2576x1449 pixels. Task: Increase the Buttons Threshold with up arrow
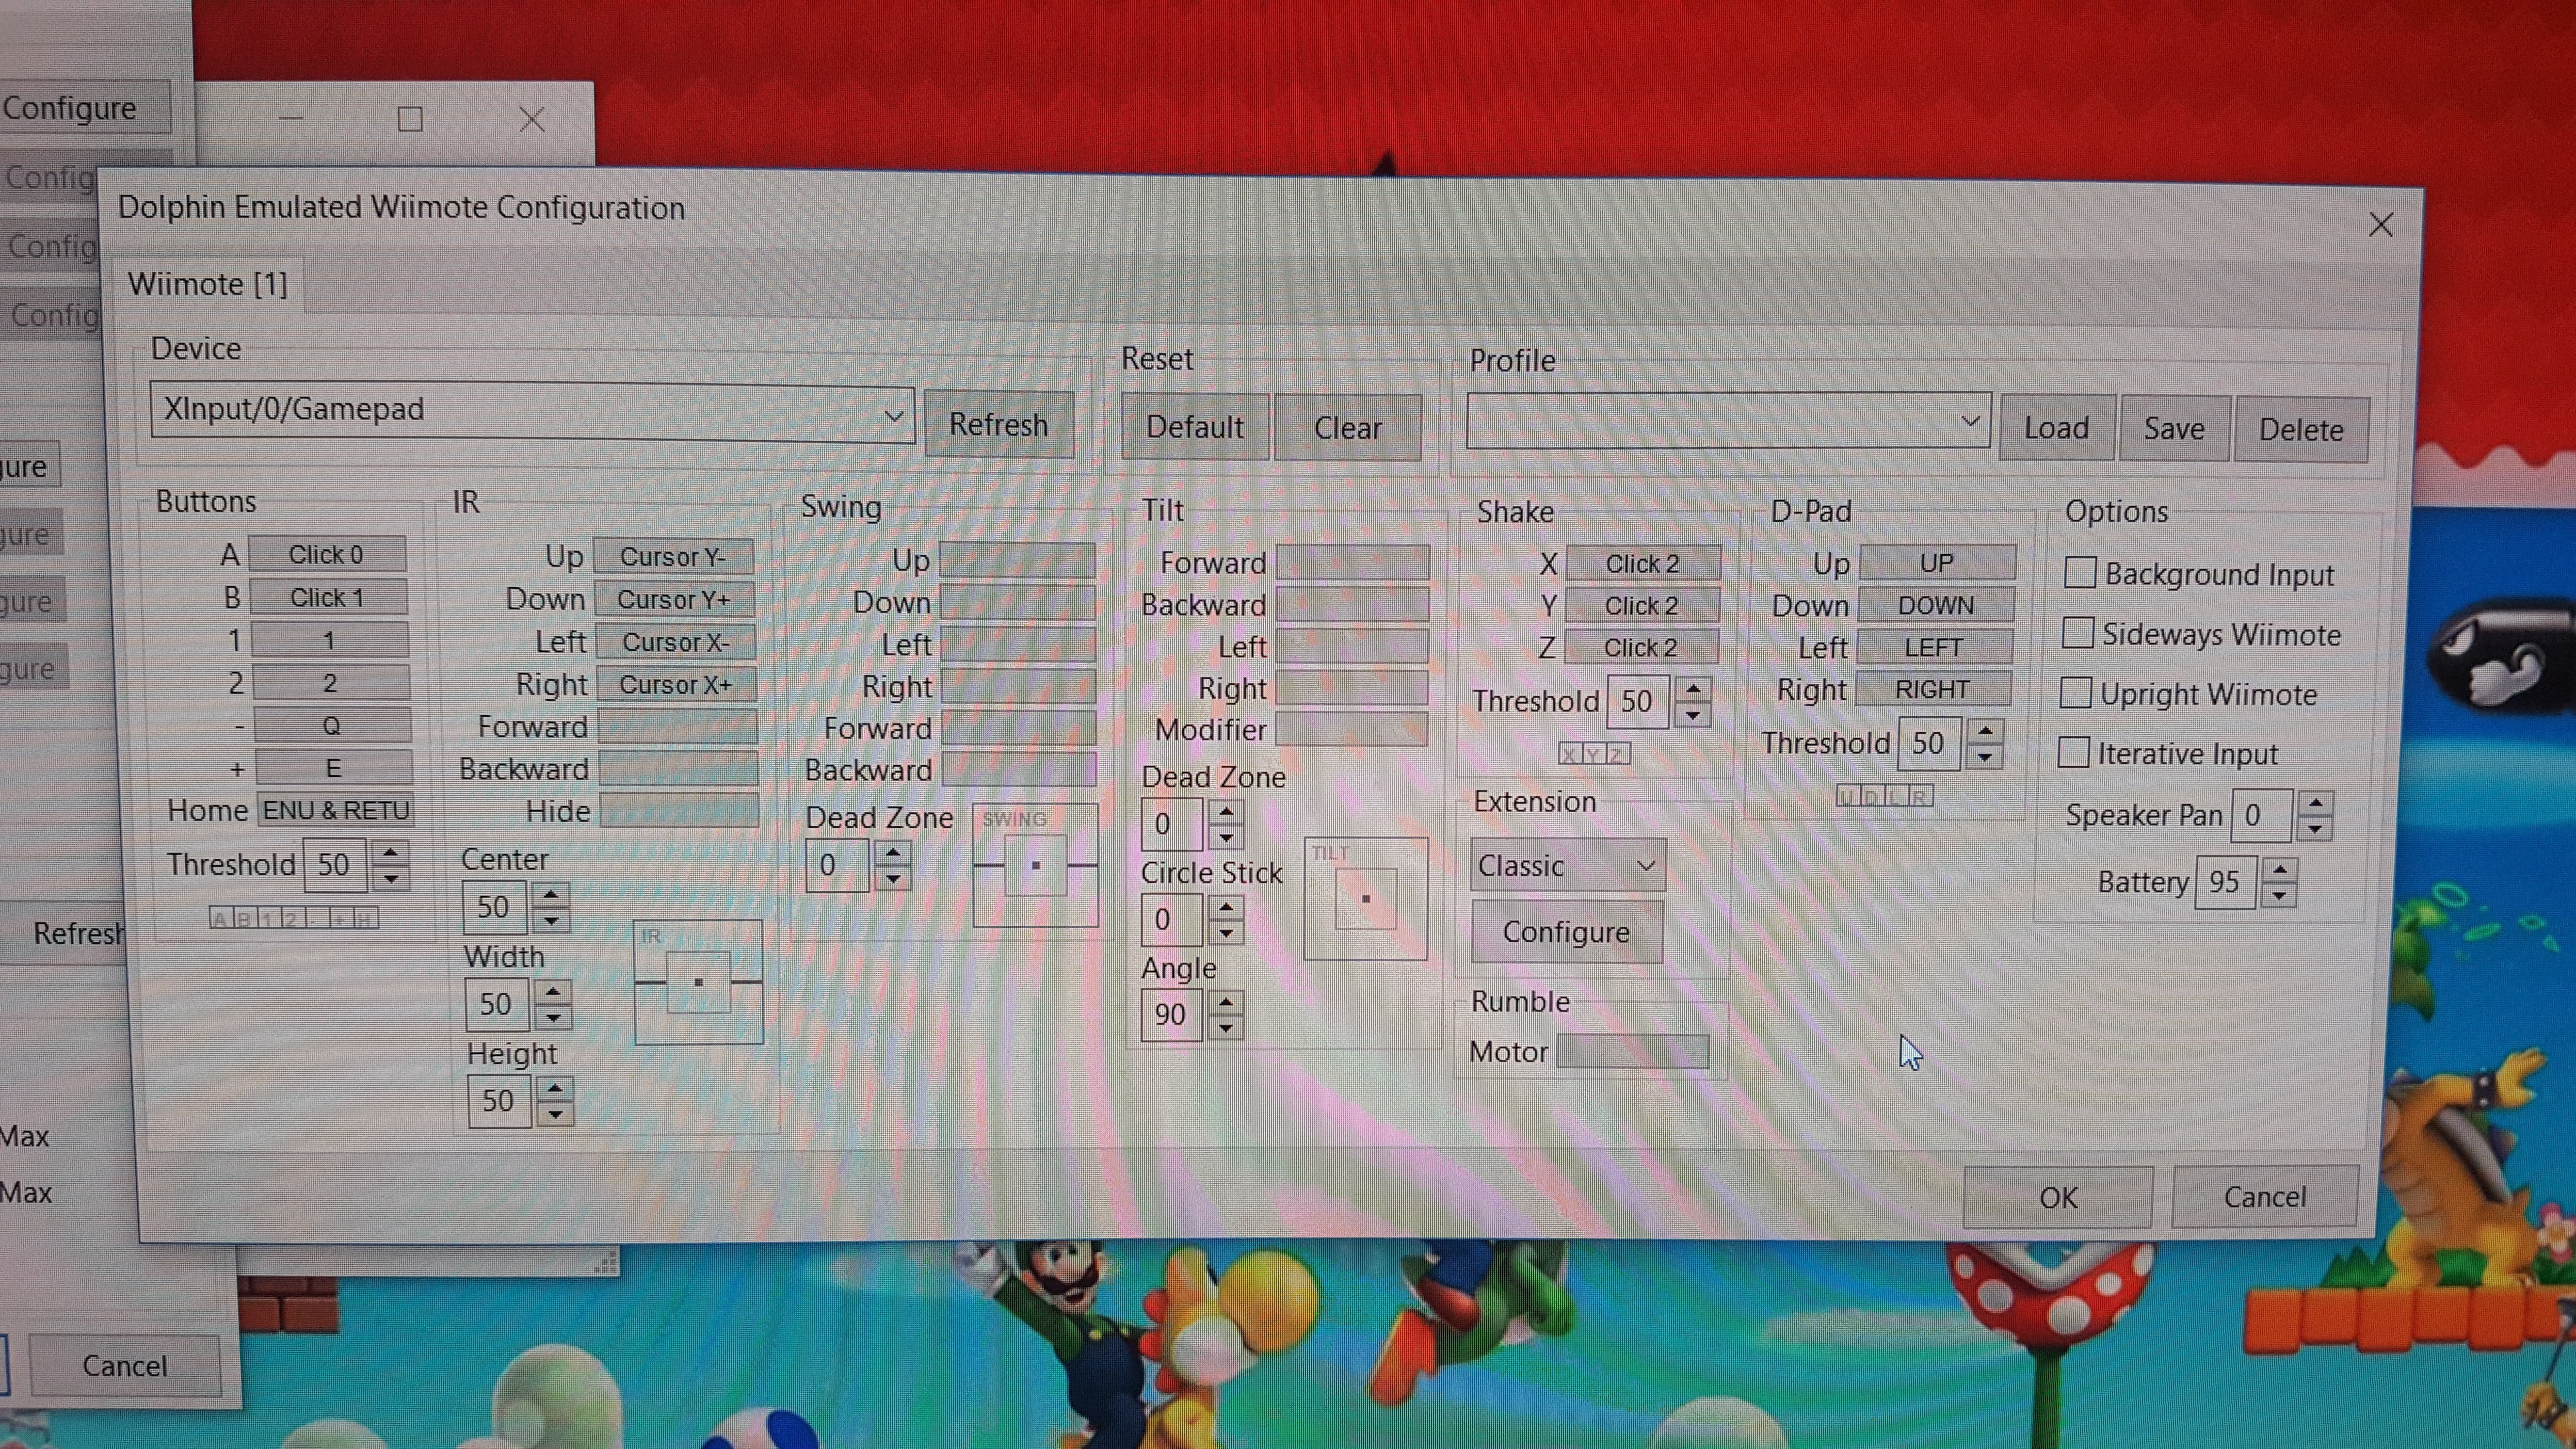tap(391, 852)
